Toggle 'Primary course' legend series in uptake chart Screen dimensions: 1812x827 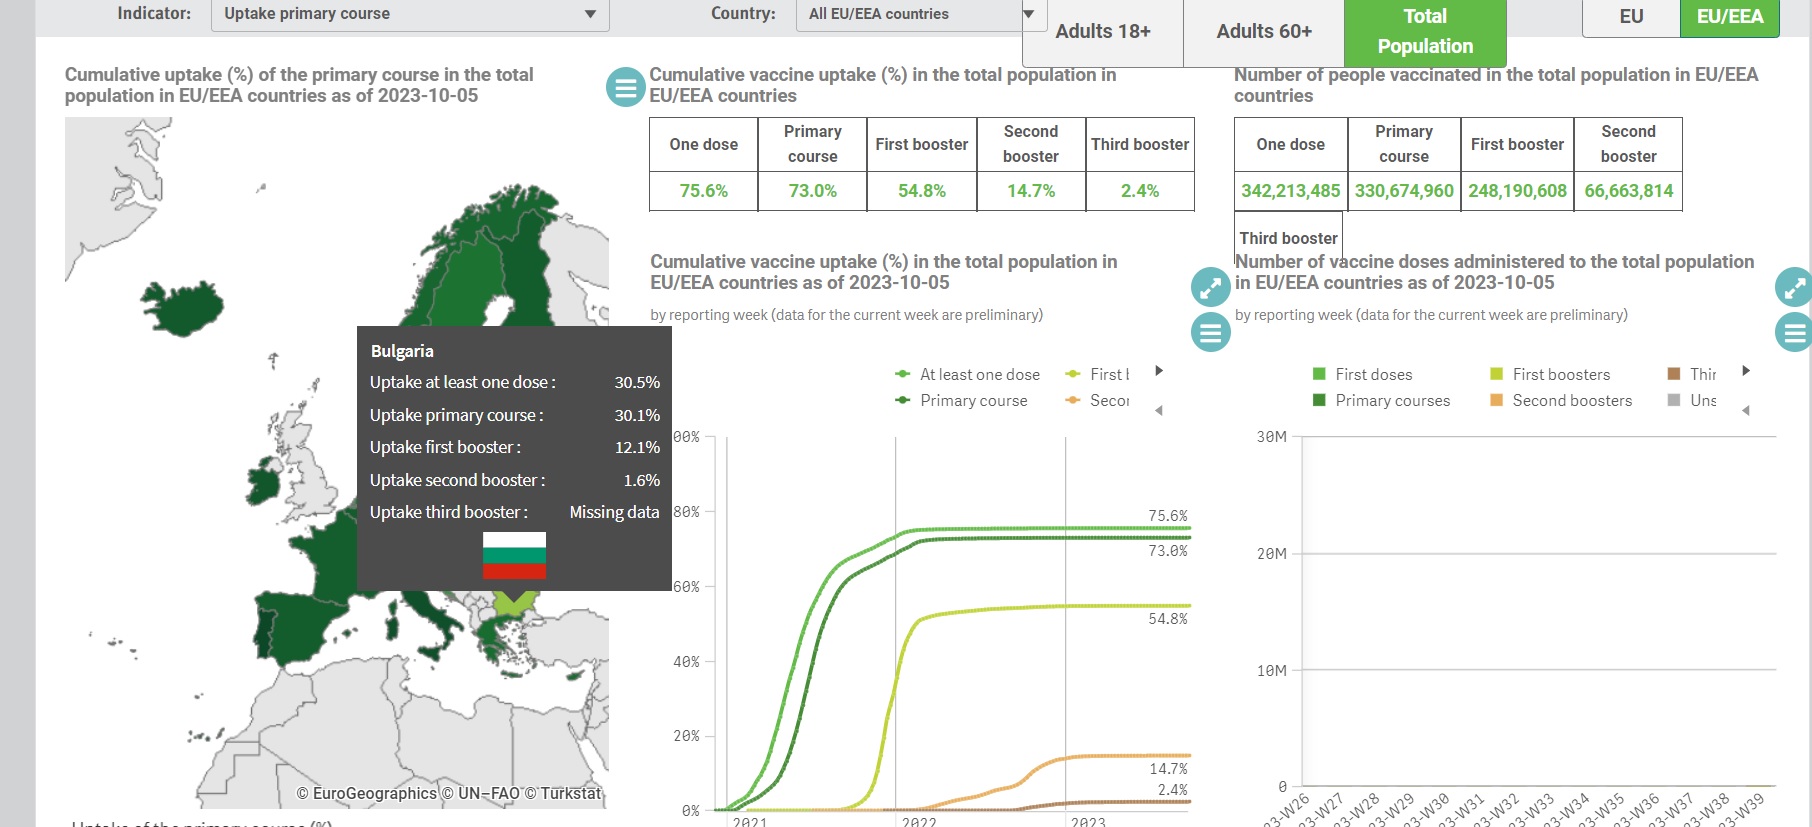click(x=961, y=401)
